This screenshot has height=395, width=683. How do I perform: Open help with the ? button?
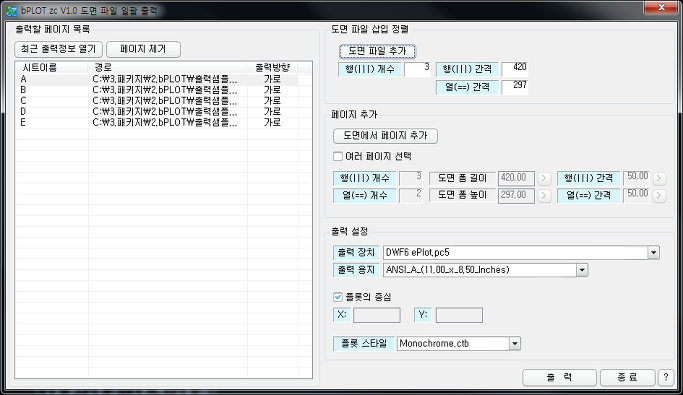(x=666, y=377)
